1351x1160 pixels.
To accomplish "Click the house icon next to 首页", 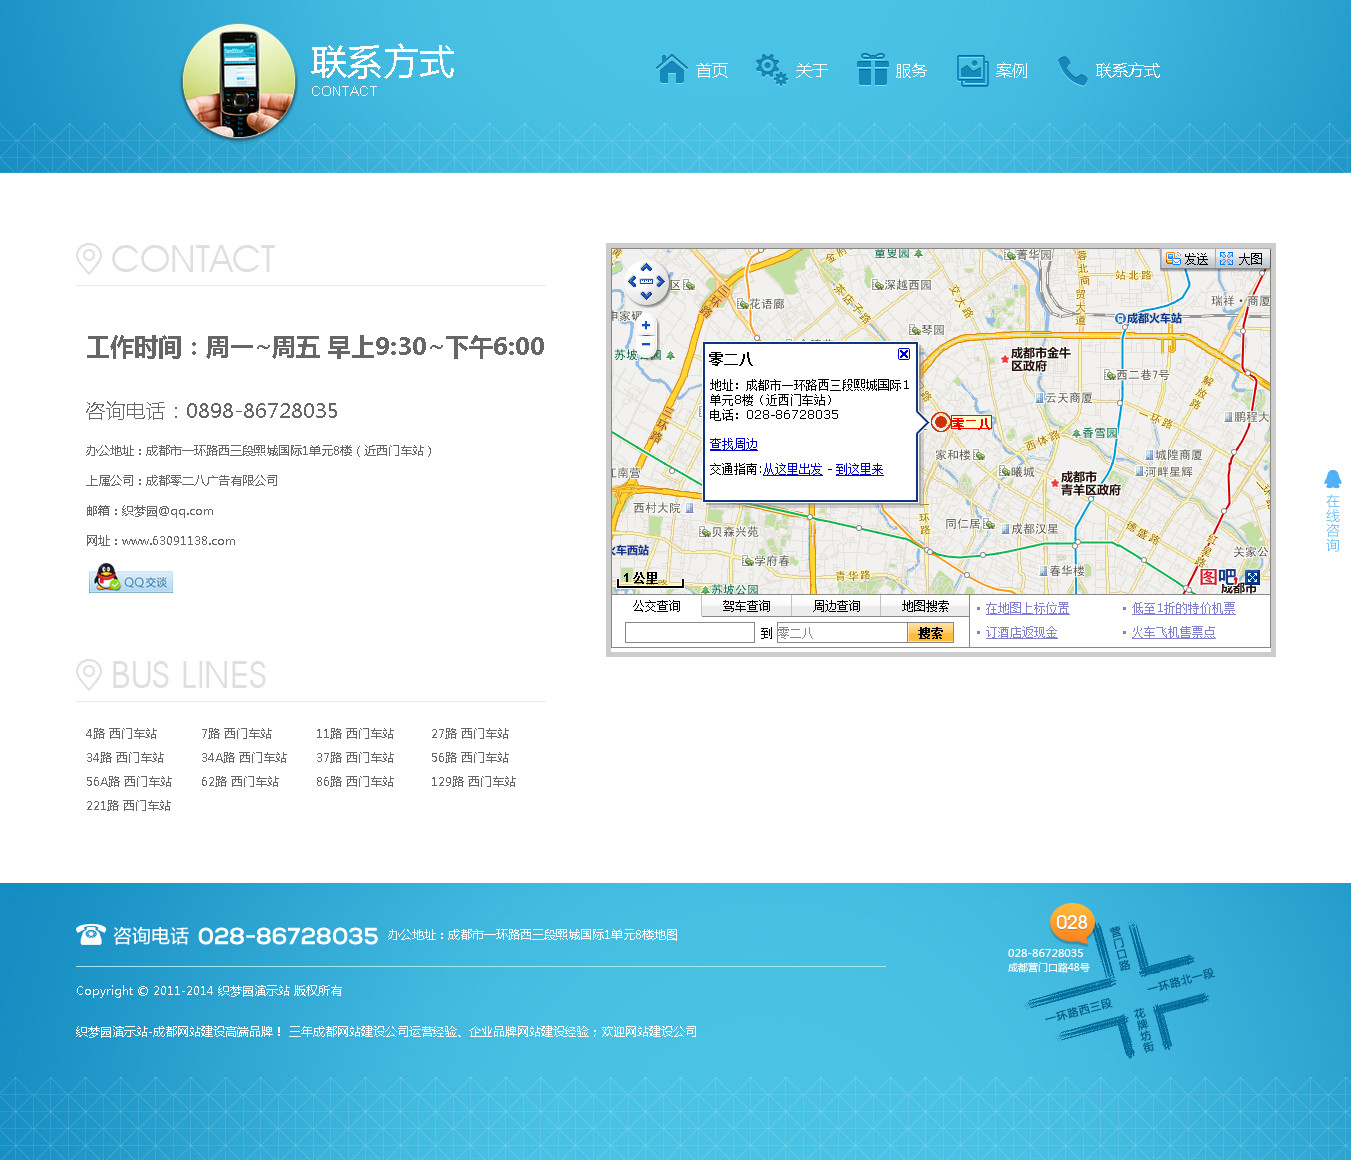I will [672, 69].
